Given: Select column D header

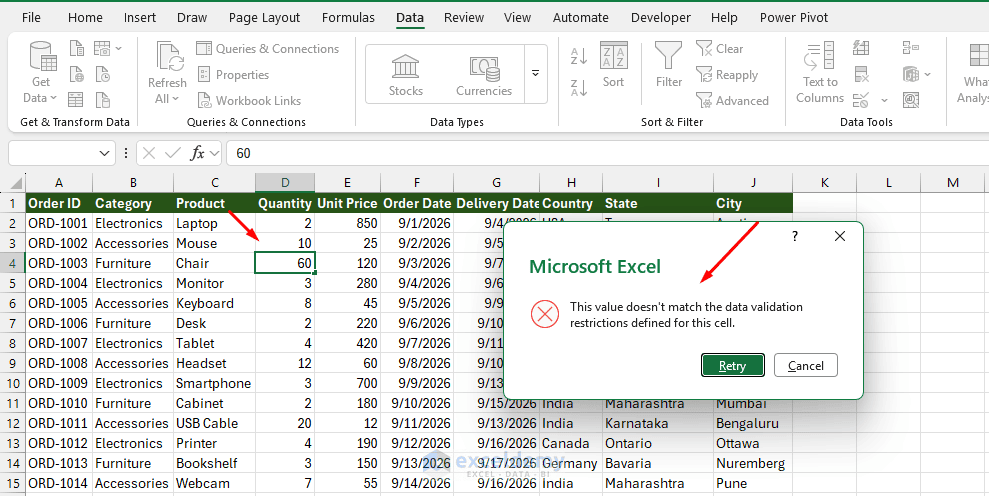Looking at the screenshot, I should click(x=285, y=183).
